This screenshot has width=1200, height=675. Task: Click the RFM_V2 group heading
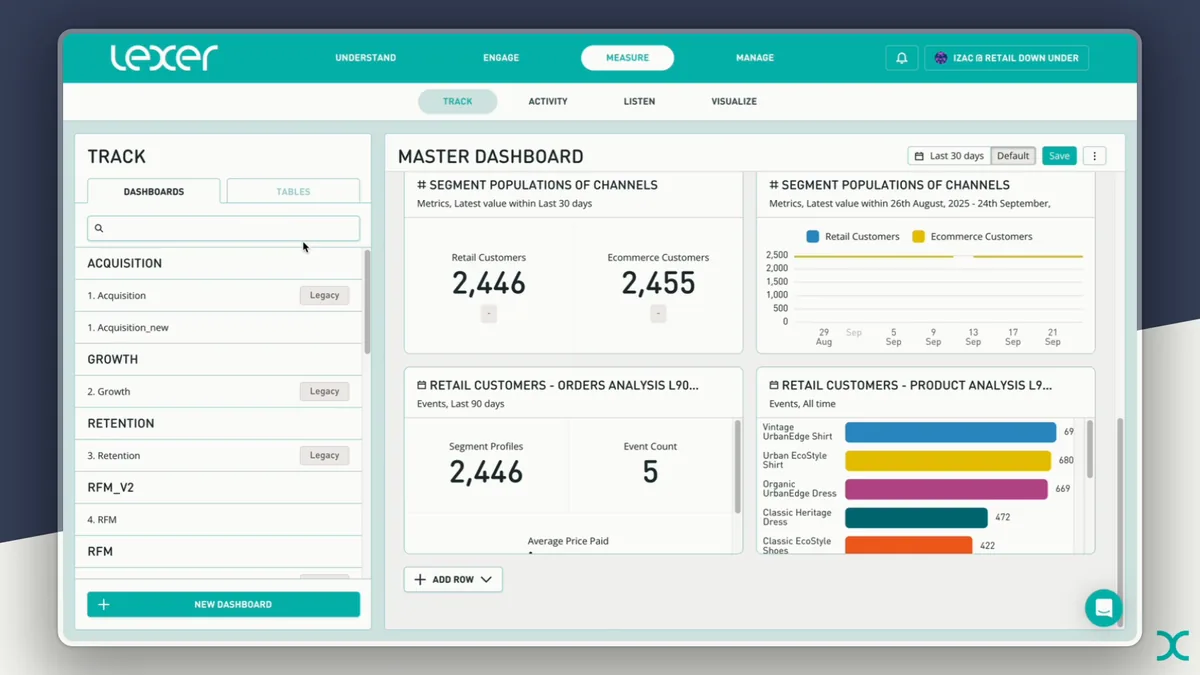110,487
